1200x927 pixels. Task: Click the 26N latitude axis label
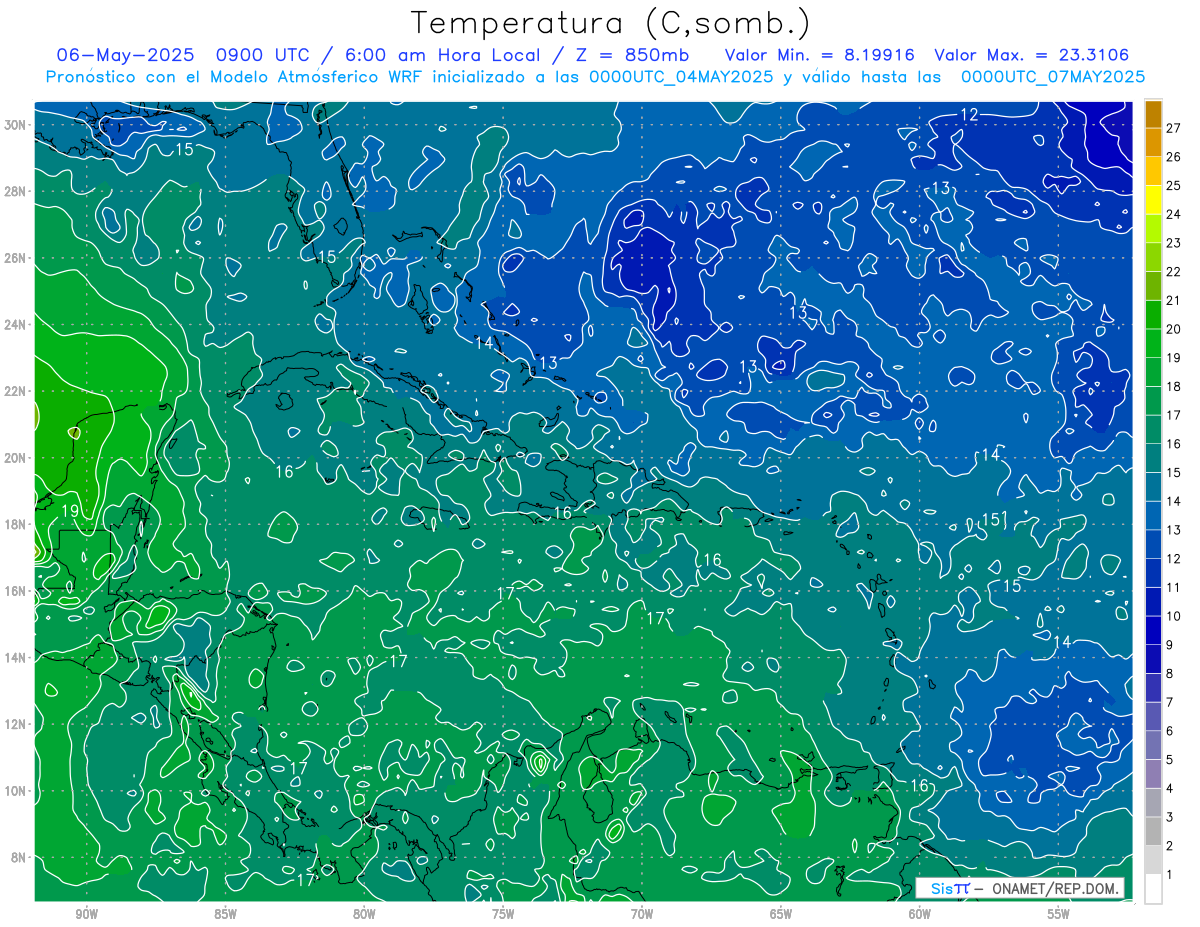click(x=15, y=258)
